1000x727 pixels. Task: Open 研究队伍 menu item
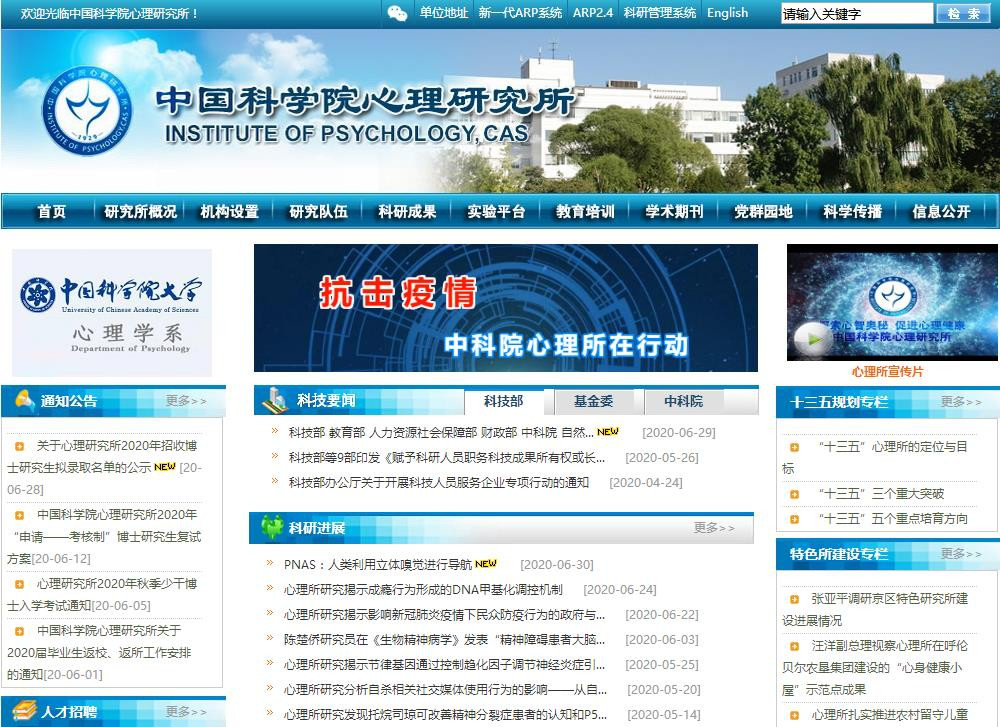pos(318,212)
